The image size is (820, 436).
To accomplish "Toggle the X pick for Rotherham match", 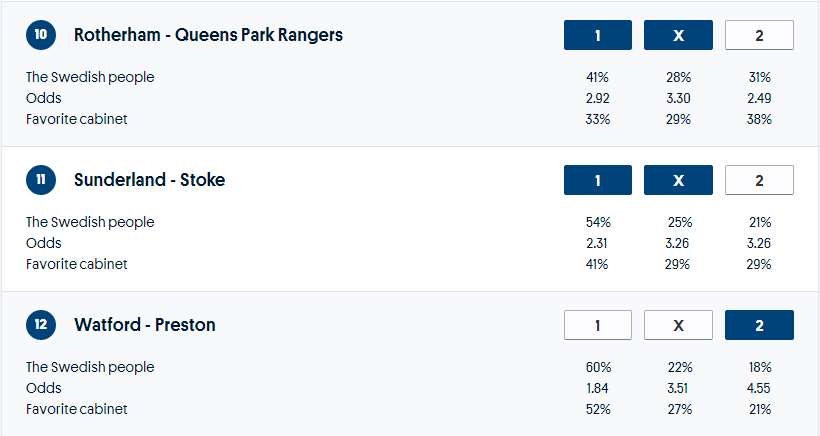I will click(678, 35).
